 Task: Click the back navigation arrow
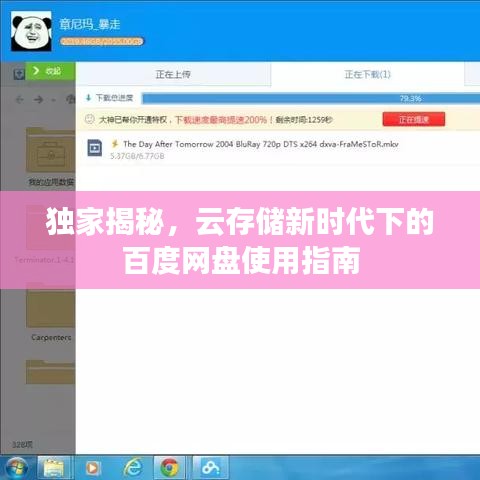click(x=20, y=99)
